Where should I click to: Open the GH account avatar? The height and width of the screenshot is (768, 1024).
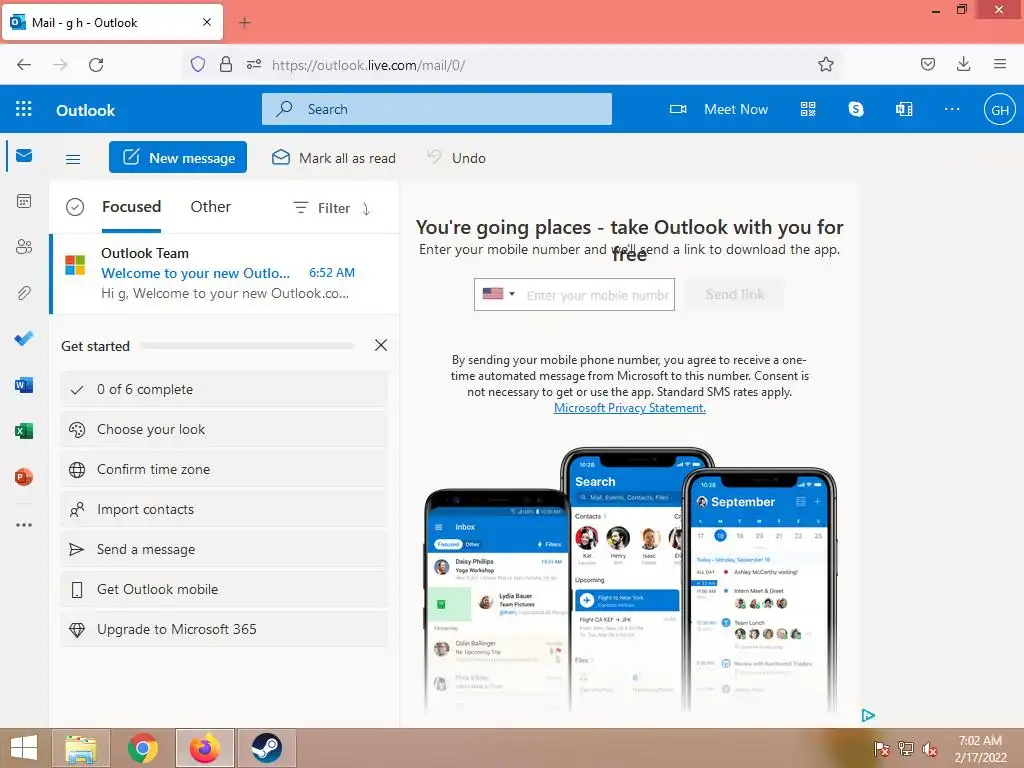tap(1000, 110)
